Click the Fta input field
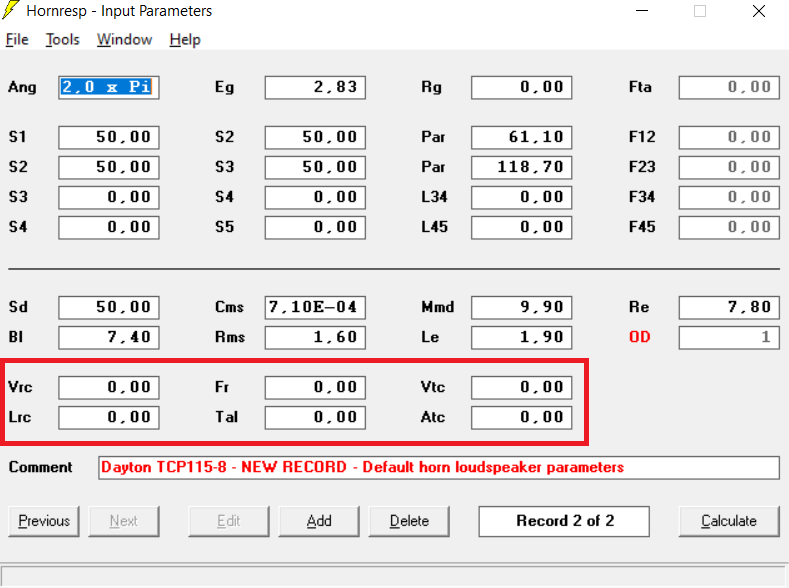789x588 pixels. pos(729,88)
